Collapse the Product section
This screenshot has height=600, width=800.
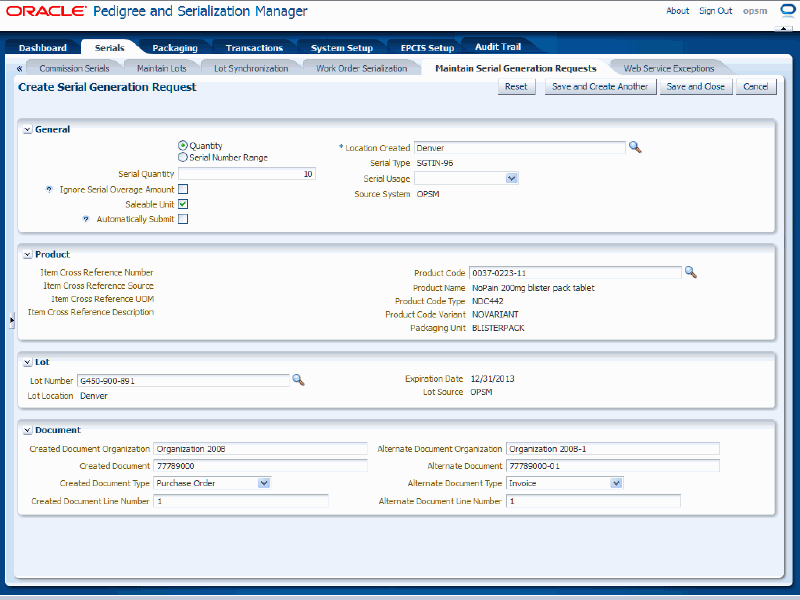[28, 255]
